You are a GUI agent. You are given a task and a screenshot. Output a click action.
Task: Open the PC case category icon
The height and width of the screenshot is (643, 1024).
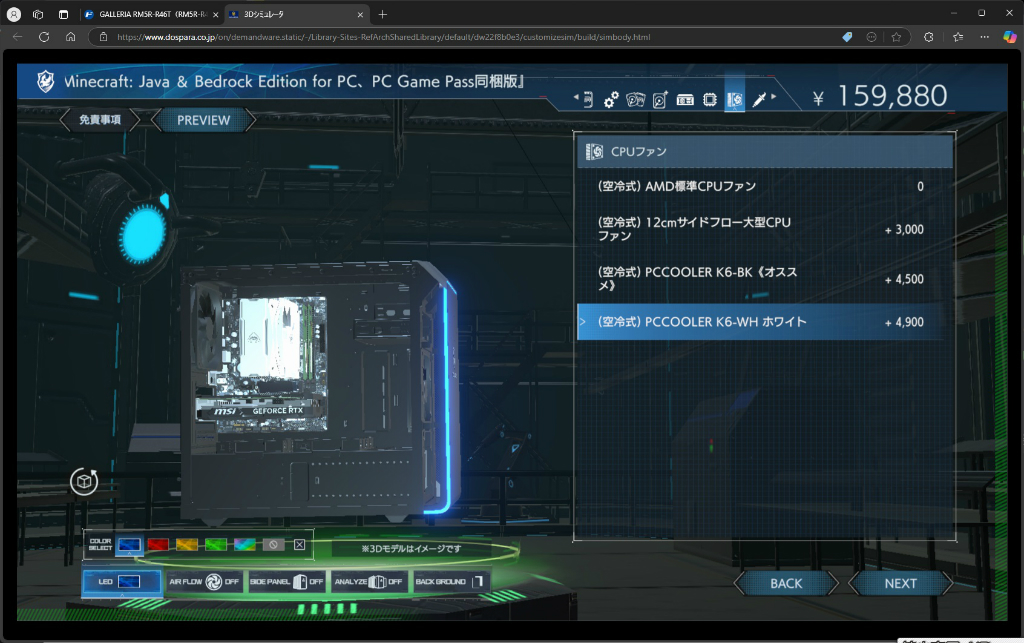coord(587,98)
